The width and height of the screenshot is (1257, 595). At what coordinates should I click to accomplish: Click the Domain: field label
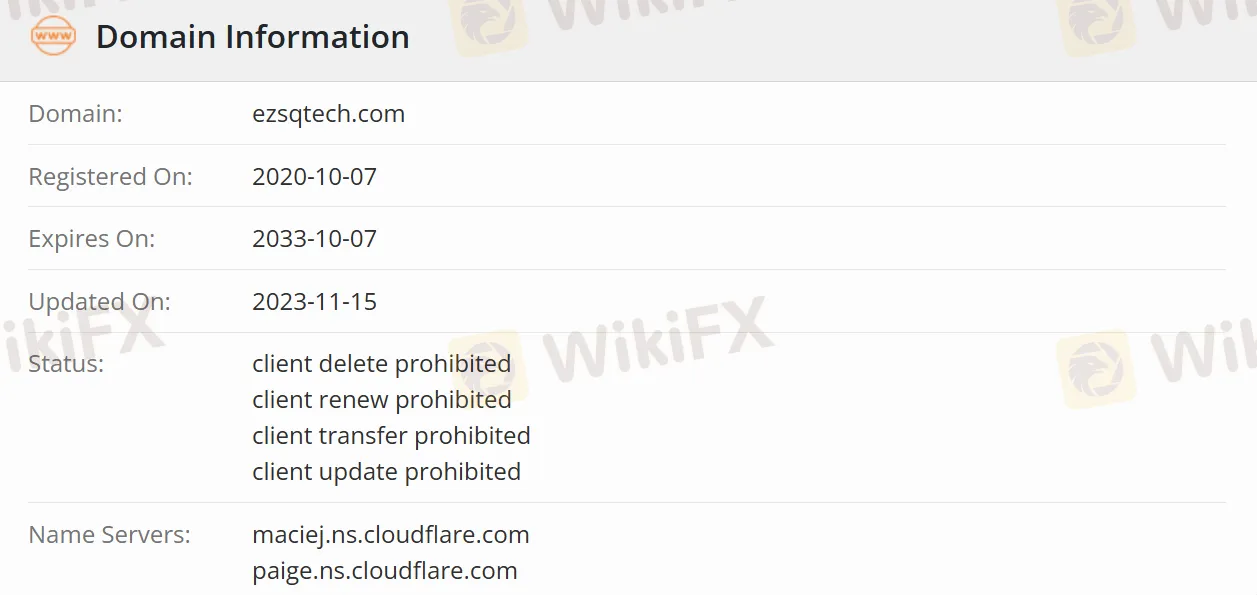click(x=75, y=114)
